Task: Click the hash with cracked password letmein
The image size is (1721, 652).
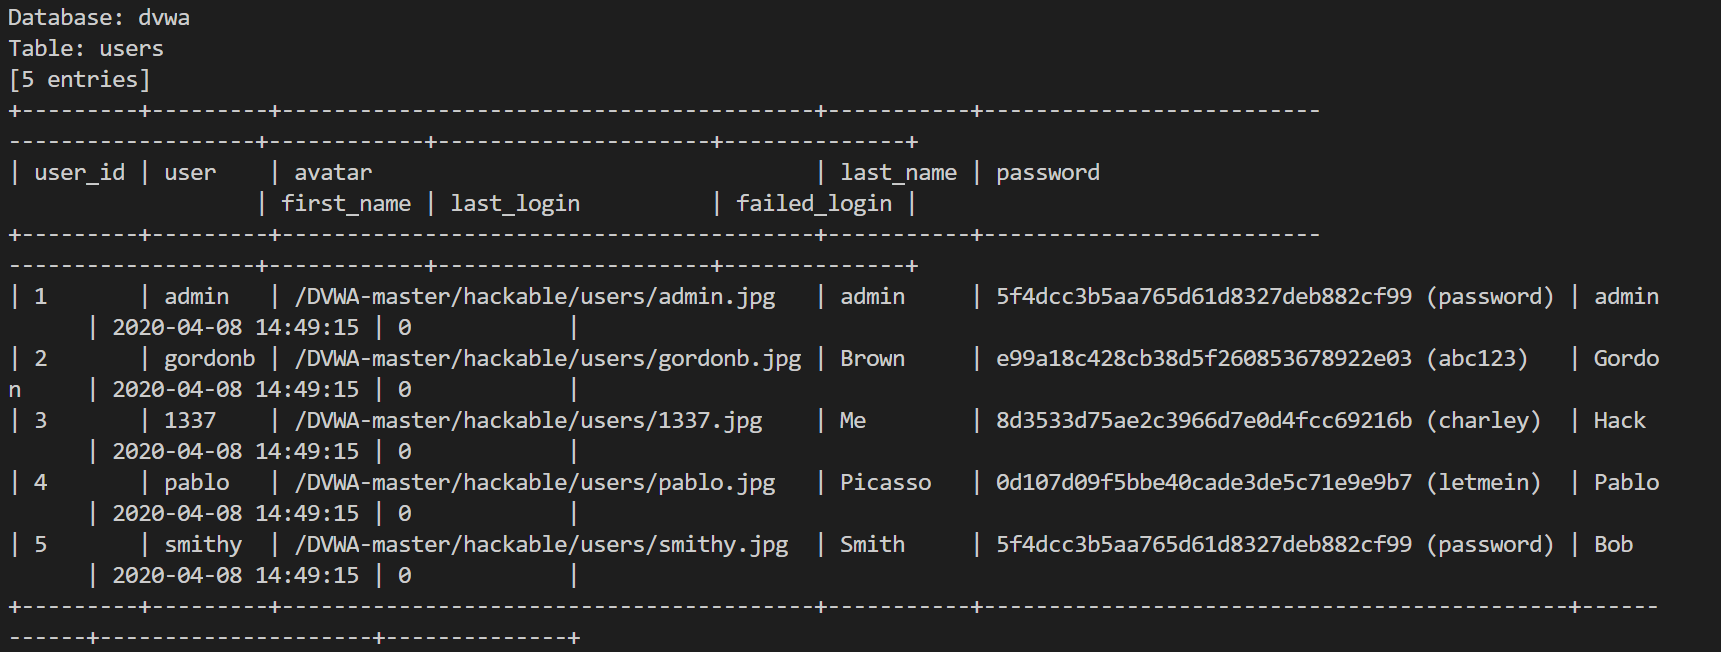Action: pos(1203,483)
